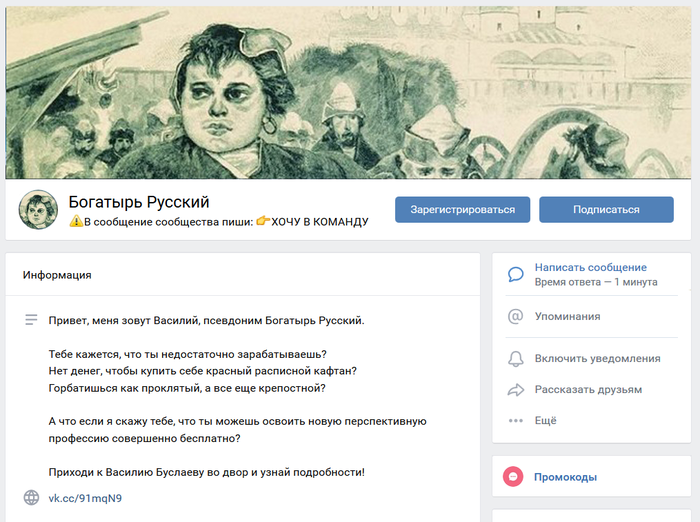
Task: Click the description lines icon
Action: [x=31, y=320]
